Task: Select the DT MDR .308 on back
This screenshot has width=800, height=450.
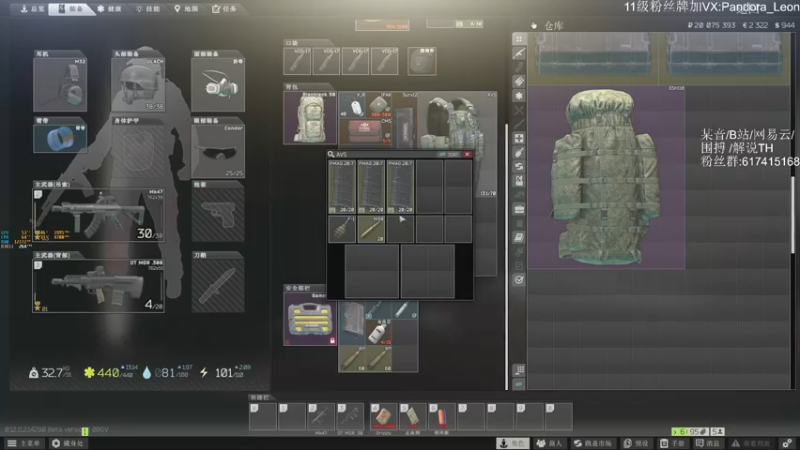Action: tap(98, 285)
